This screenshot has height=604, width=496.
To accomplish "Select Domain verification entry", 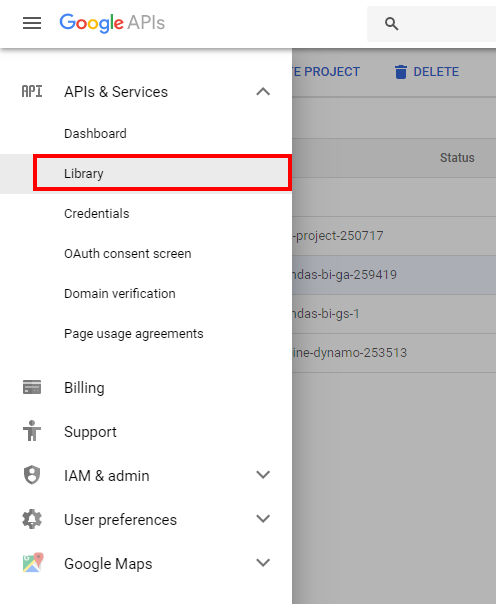I will click(x=120, y=294).
